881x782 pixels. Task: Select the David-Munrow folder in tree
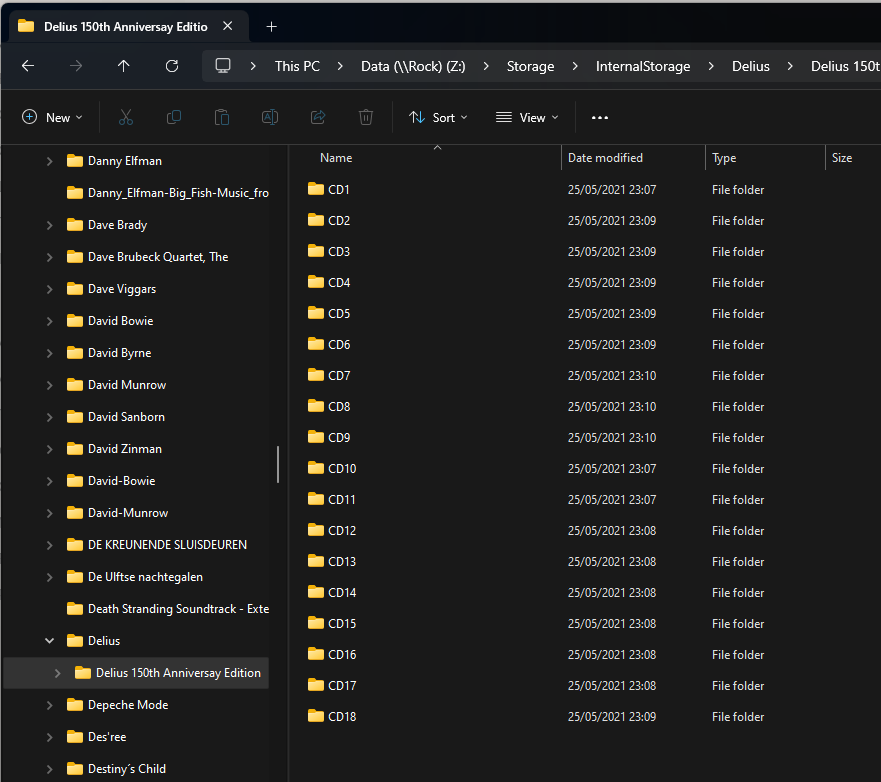128,513
